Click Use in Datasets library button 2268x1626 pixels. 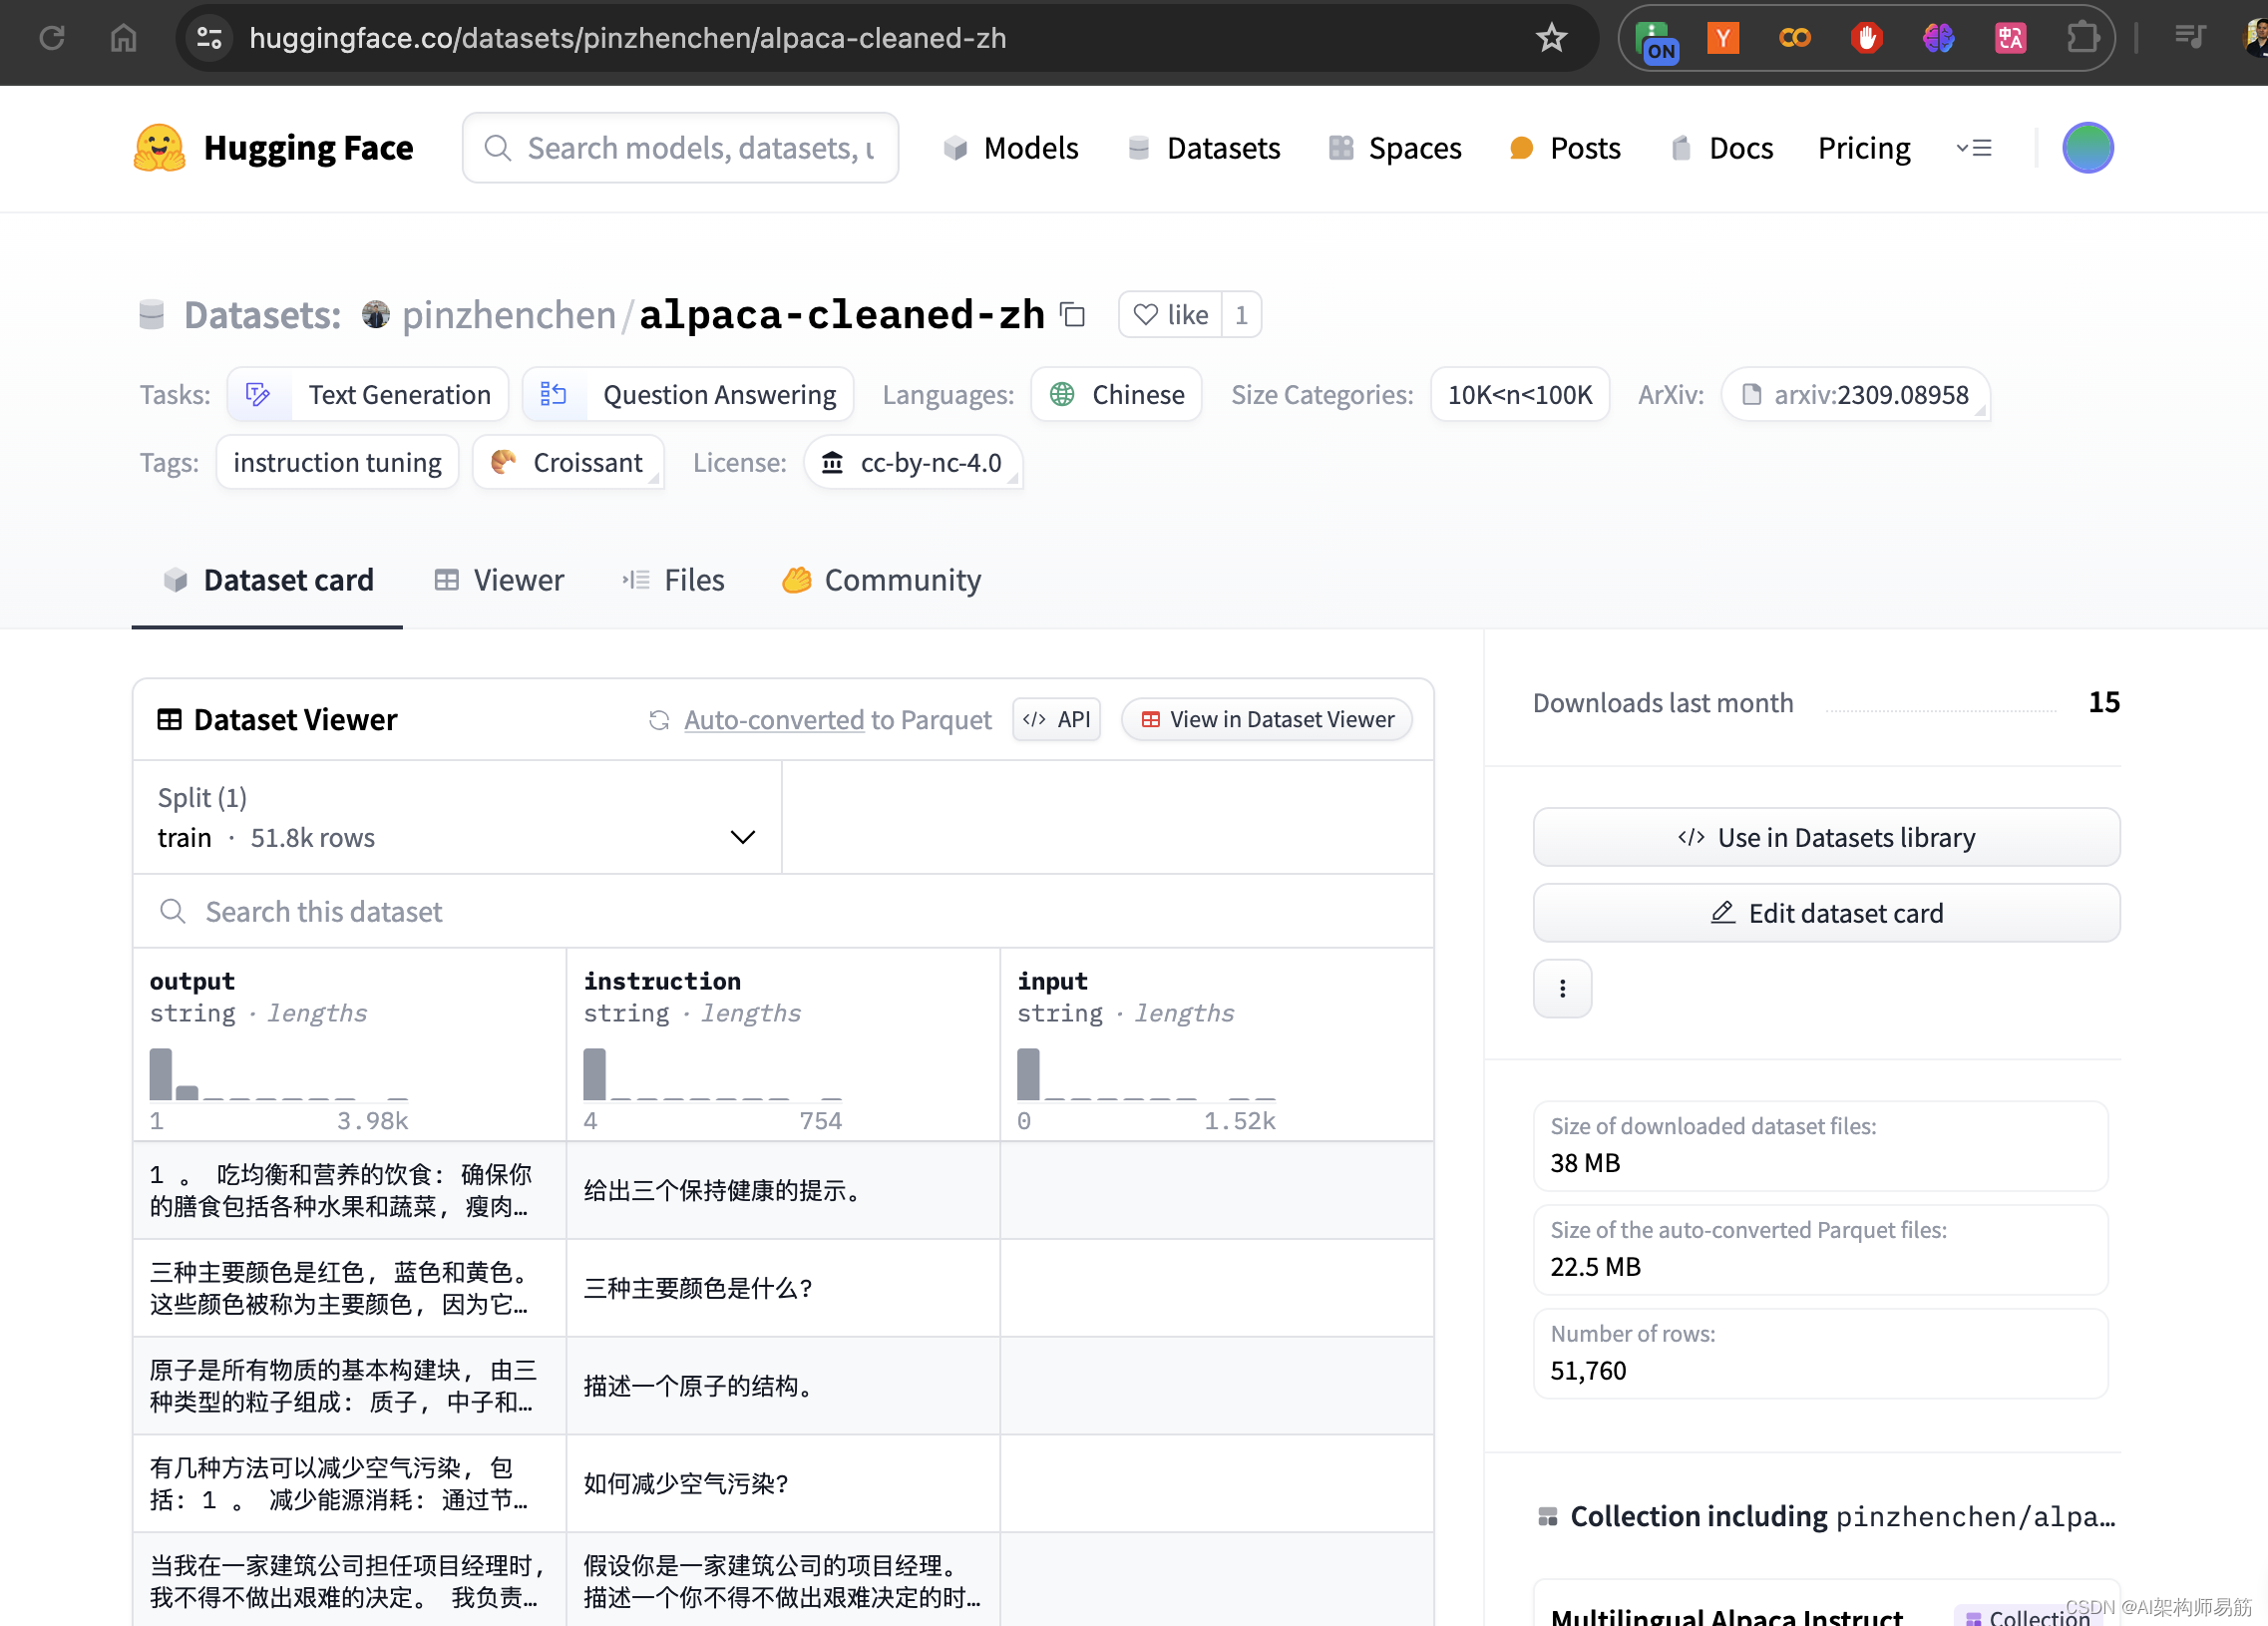tap(1826, 837)
